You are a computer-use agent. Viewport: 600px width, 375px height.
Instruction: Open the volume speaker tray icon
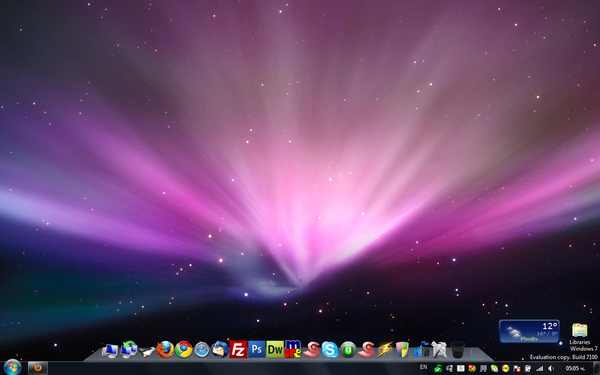(x=551, y=368)
